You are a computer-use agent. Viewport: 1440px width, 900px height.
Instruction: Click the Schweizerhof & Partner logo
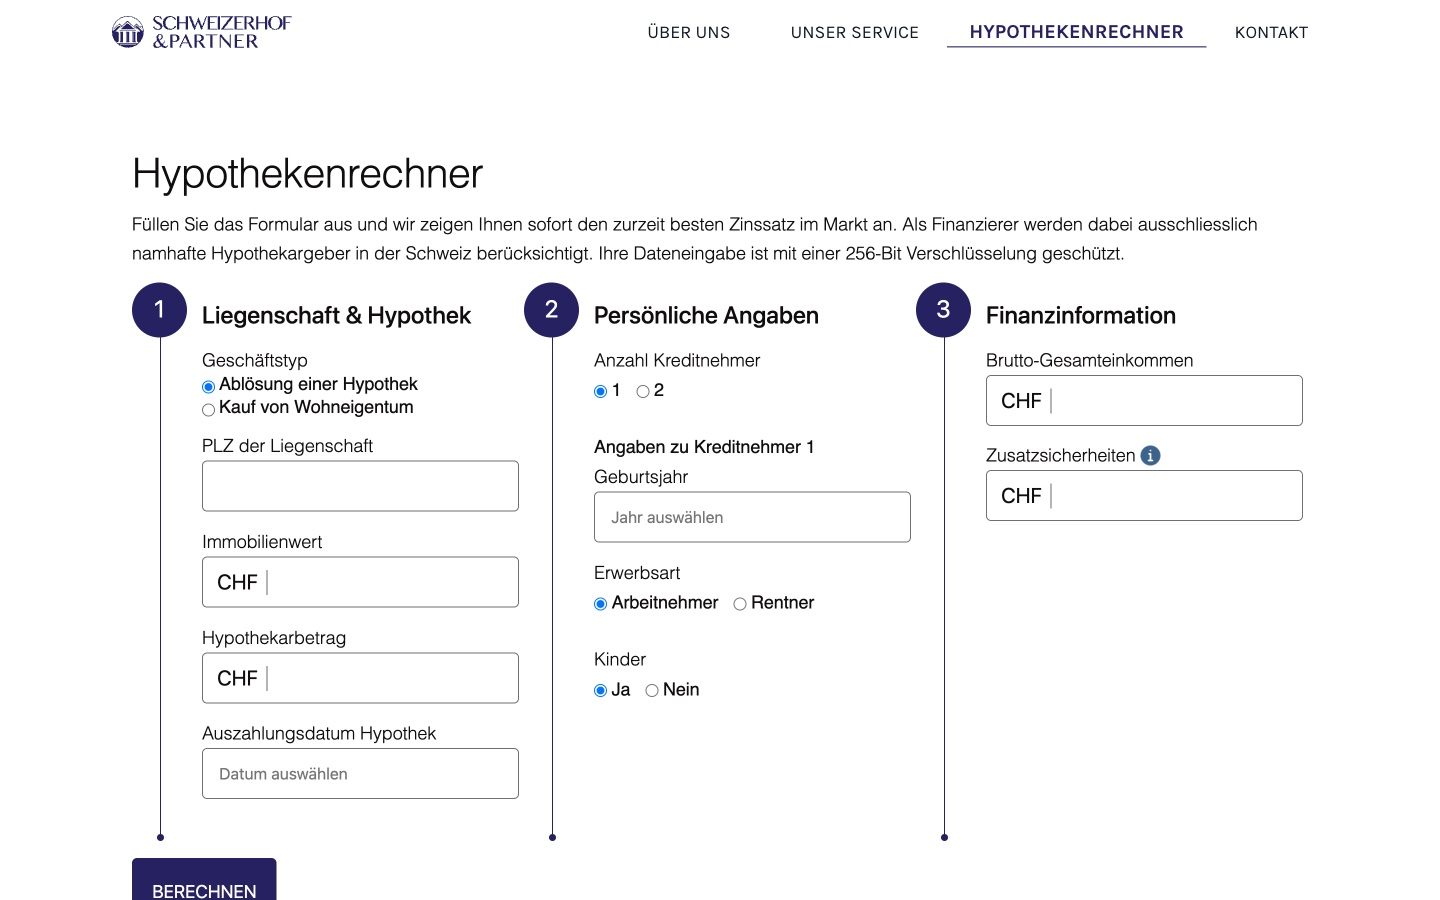[201, 32]
